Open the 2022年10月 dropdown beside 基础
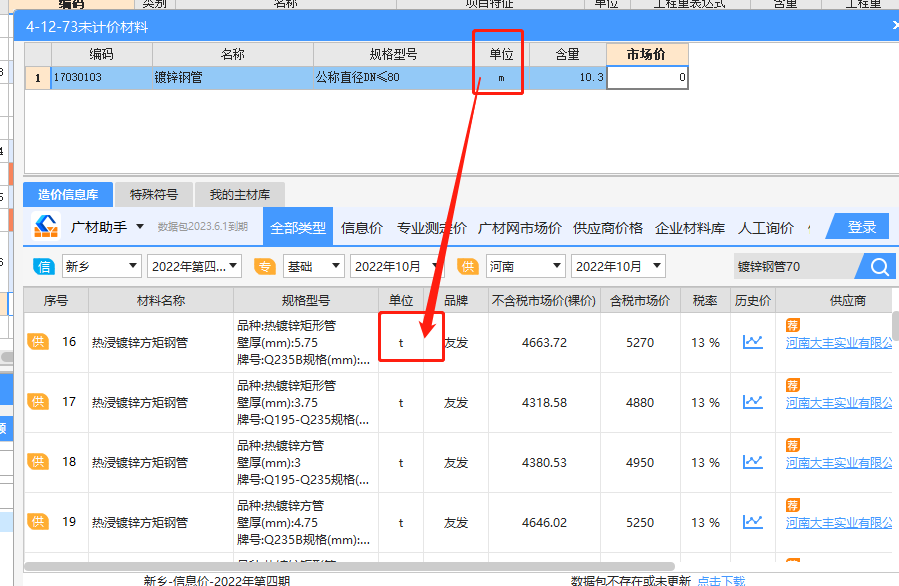The width and height of the screenshot is (899, 586). tap(397, 267)
